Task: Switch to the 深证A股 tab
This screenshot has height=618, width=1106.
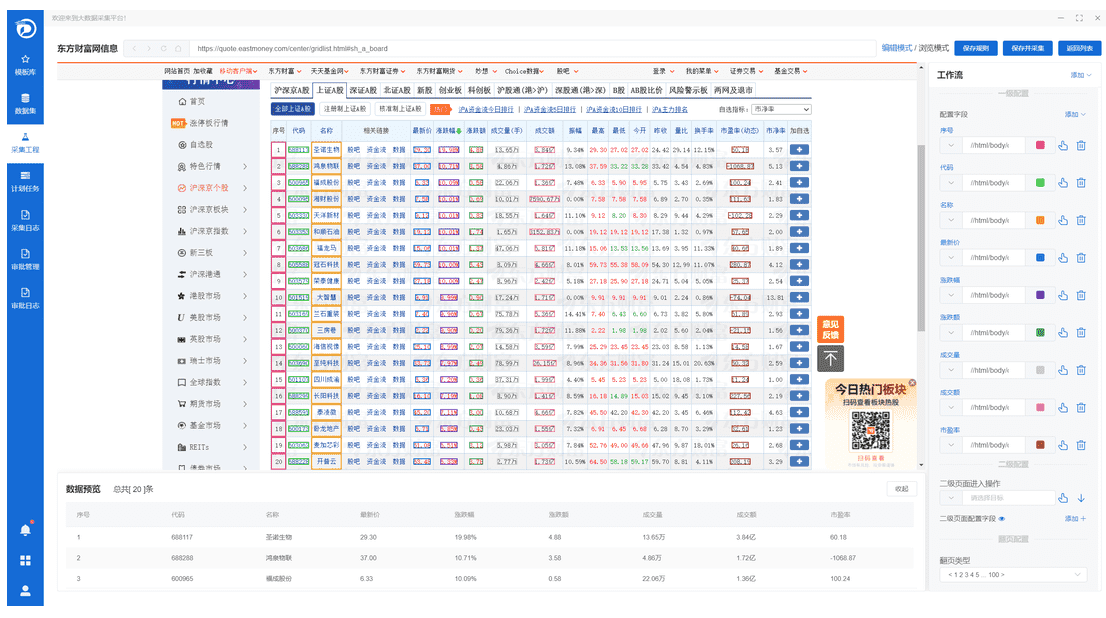Action: click(x=363, y=90)
